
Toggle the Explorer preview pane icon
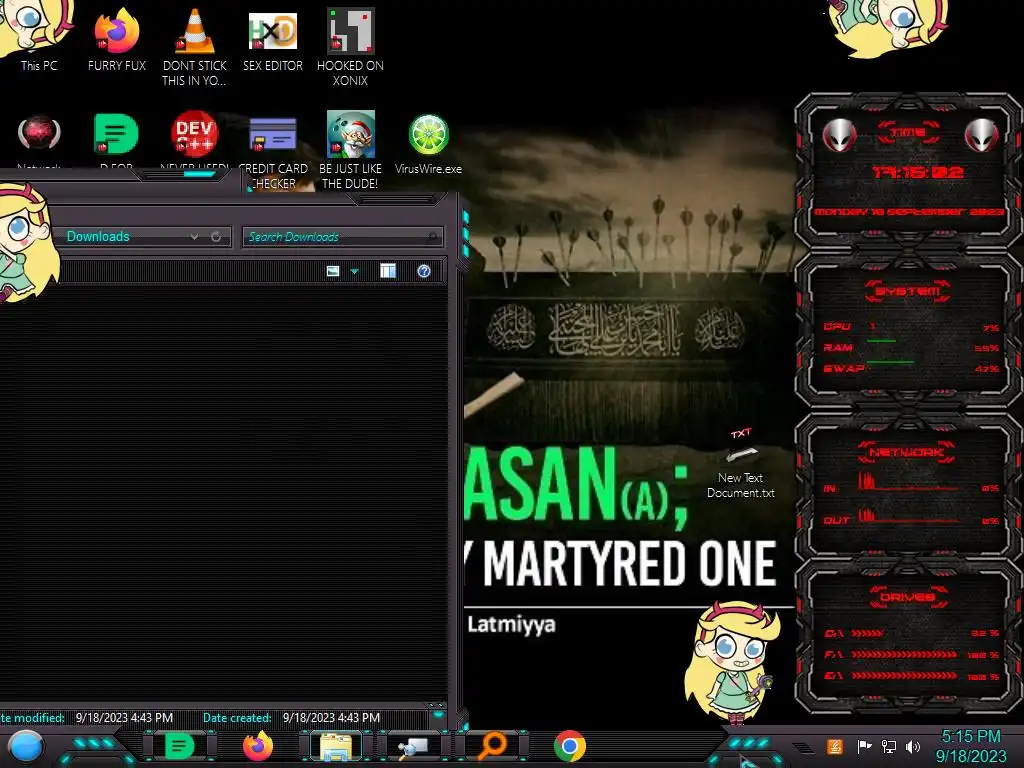point(388,271)
